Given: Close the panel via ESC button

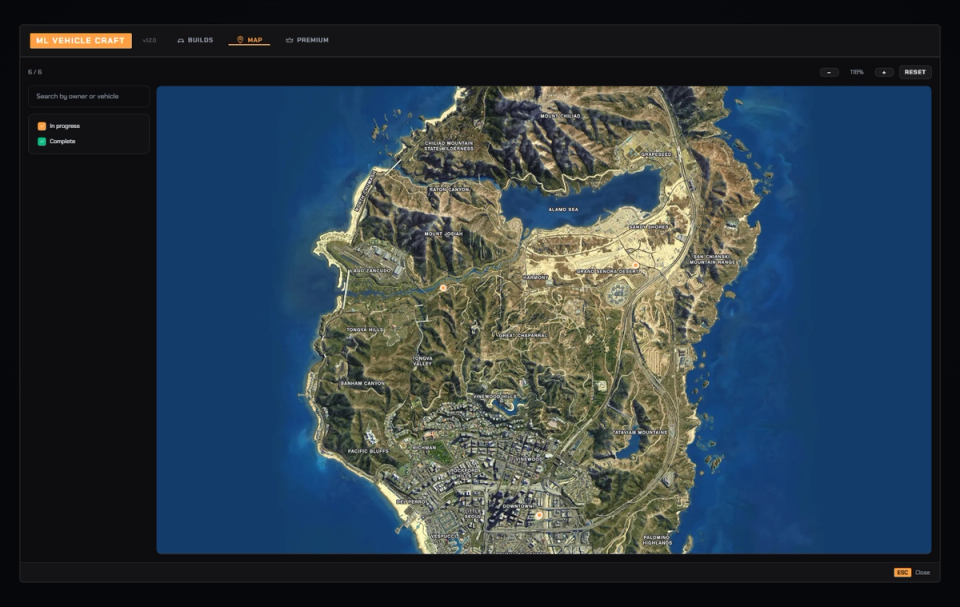Looking at the screenshot, I should (x=902, y=573).
